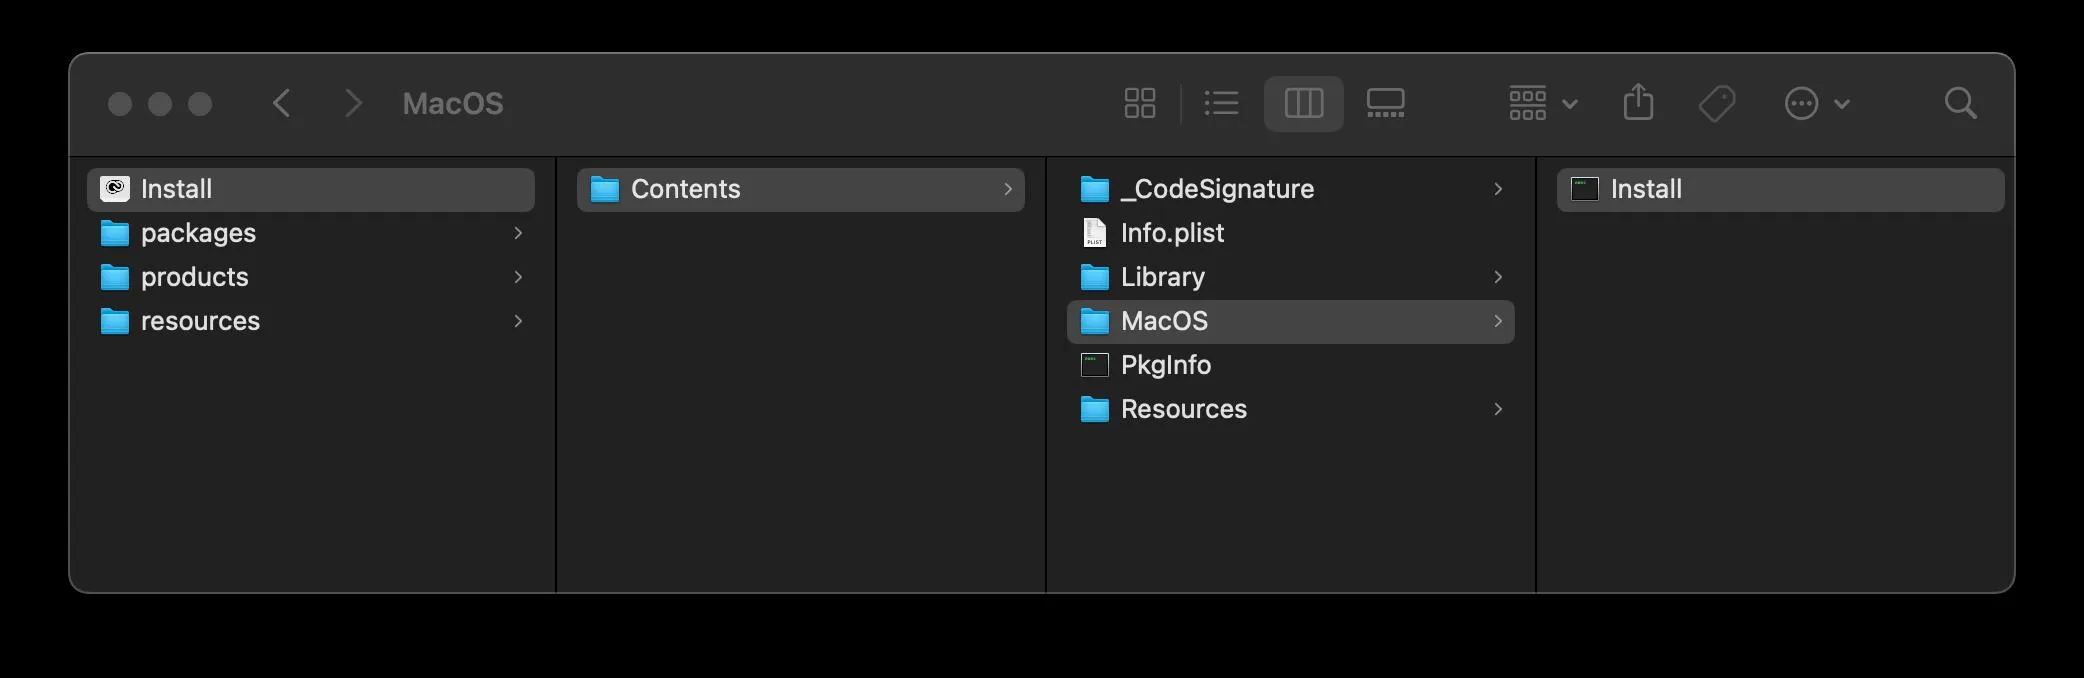Image resolution: width=2084 pixels, height=678 pixels.
Task: Open the Library folder
Action: click(1162, 277)
